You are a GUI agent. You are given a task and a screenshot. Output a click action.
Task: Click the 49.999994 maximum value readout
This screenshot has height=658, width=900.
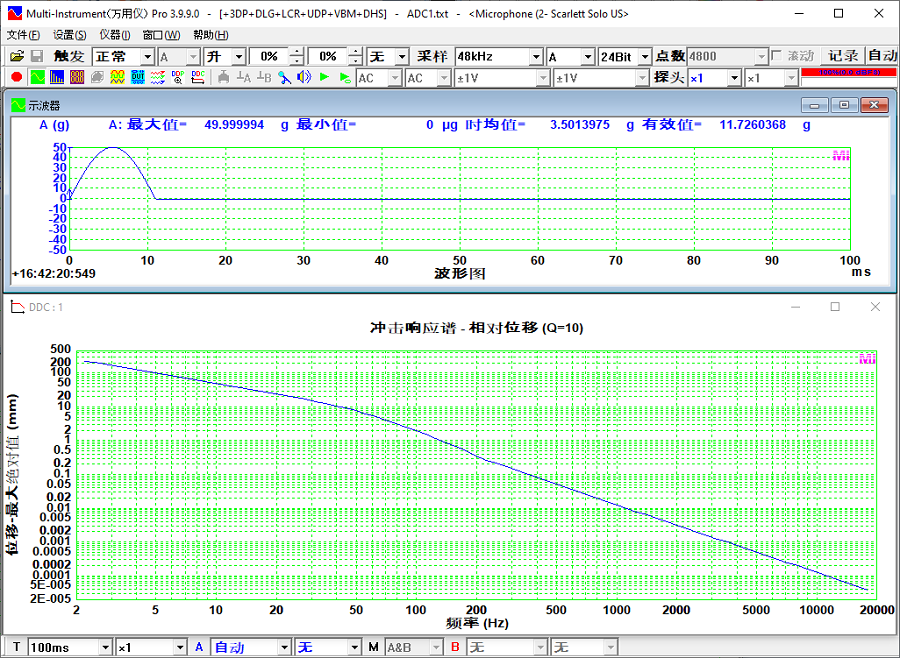tap(234, 125)
